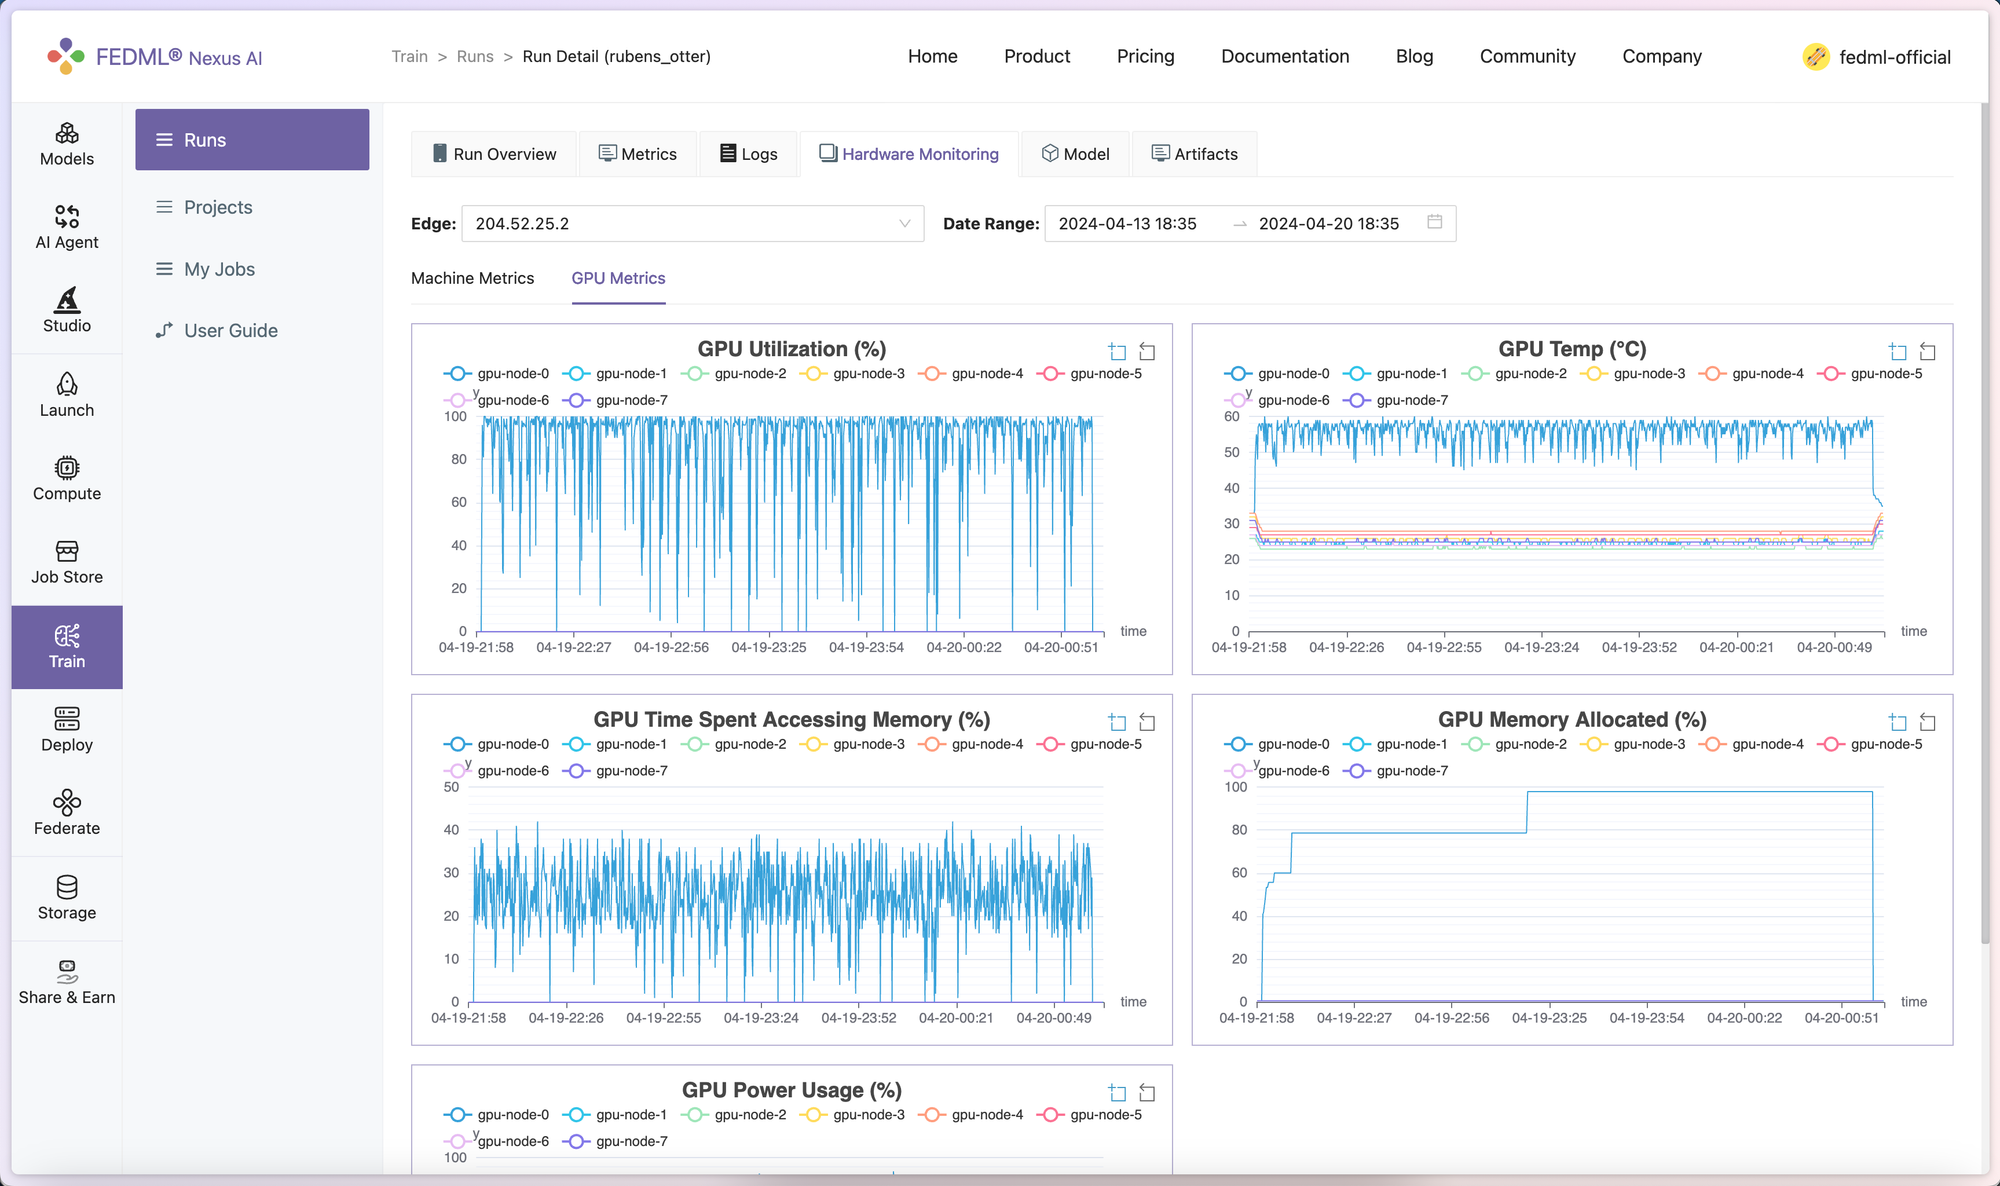Click zoom reset icon on GPU Temp chart
The height and width of the screenshot is (1186, 2000).
pos(1928,352)
